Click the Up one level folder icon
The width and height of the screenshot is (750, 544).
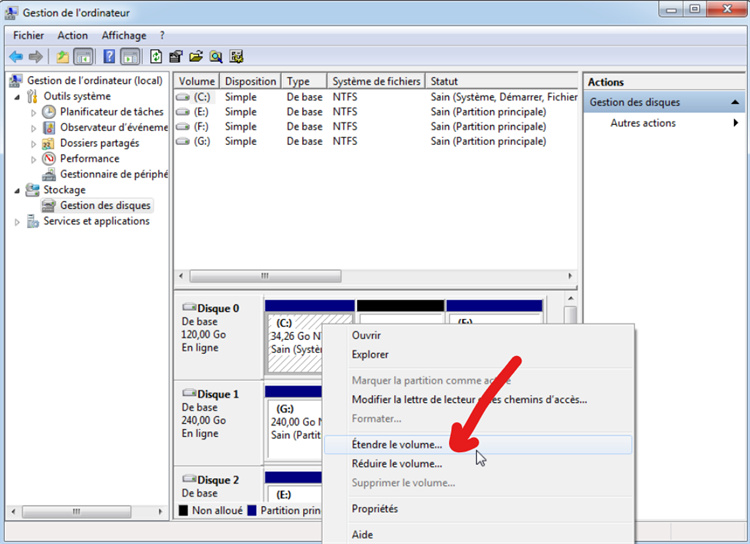[x=62, y=57]
